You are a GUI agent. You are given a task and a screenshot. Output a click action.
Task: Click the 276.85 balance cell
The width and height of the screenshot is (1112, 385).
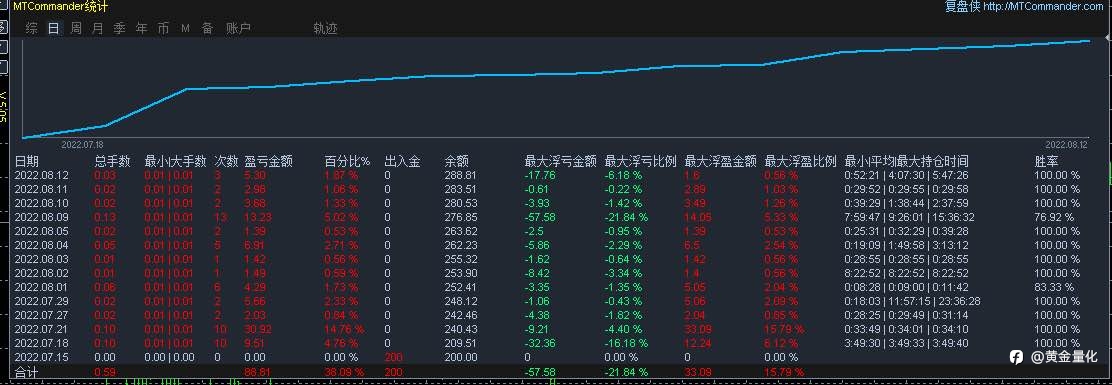[x=460, y=217]
